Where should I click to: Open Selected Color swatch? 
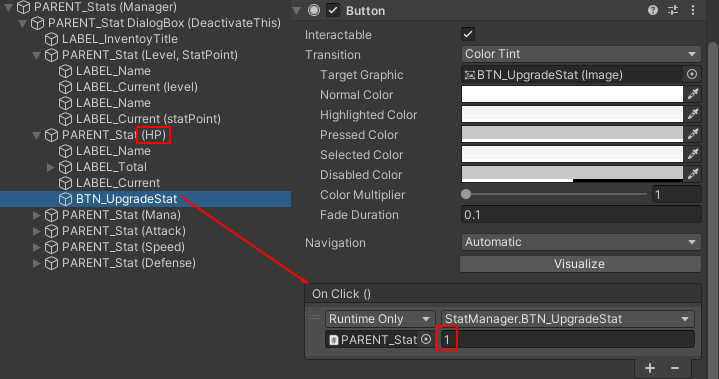(x=572, y=154)
